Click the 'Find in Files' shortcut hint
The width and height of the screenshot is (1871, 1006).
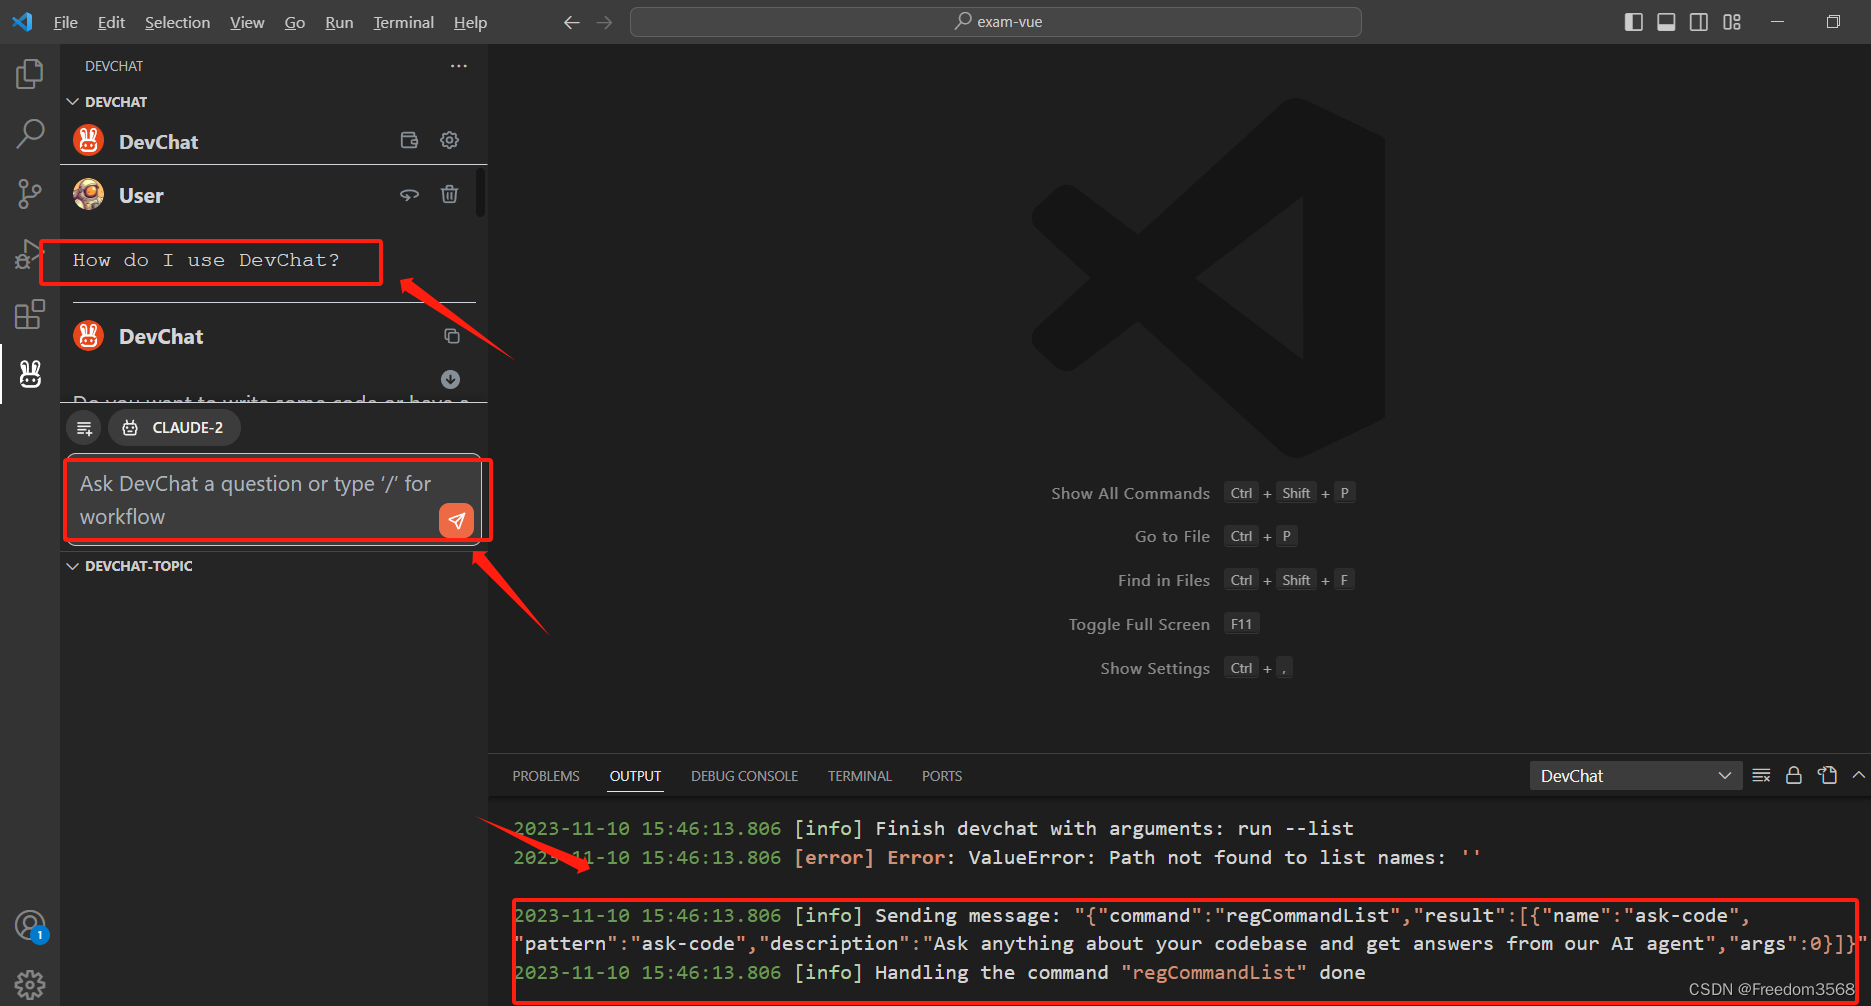point(1236,580)
